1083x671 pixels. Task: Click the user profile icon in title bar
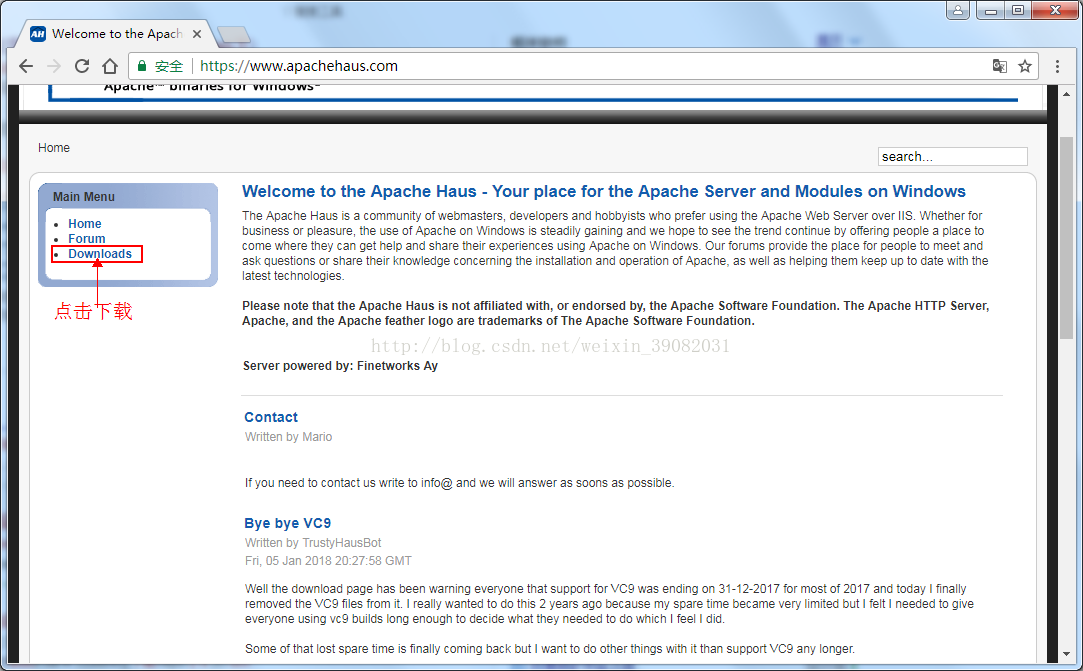(958, 10)
